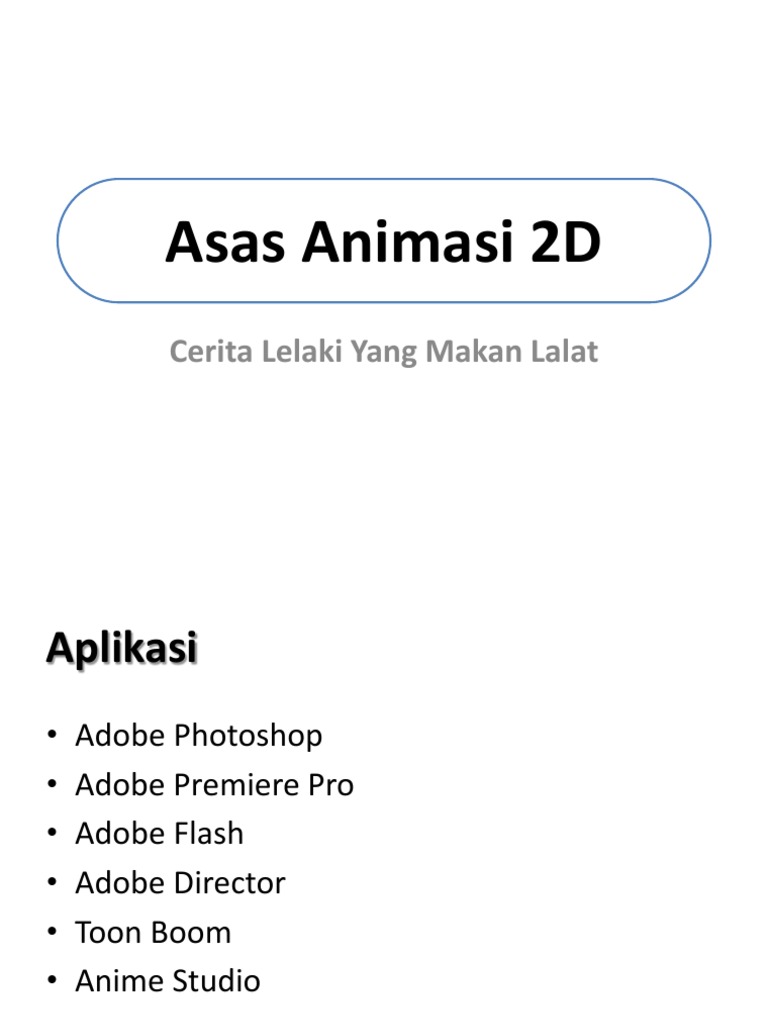Image resolution: width=768 pixels, height=1024 pixels.
Task: Click the bullet before Anime Studio
Action: pyautogui.click(x=51, y=982)
